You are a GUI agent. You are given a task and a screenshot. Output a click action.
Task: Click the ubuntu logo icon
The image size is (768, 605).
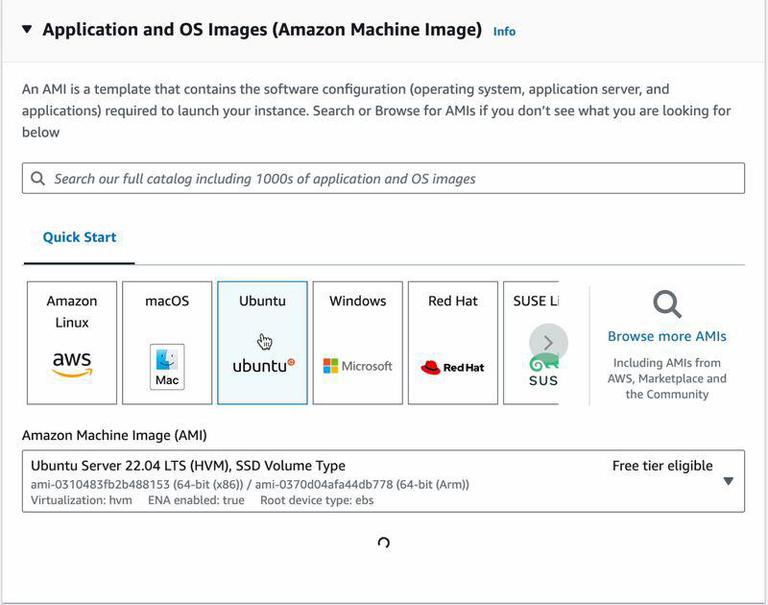263,366
